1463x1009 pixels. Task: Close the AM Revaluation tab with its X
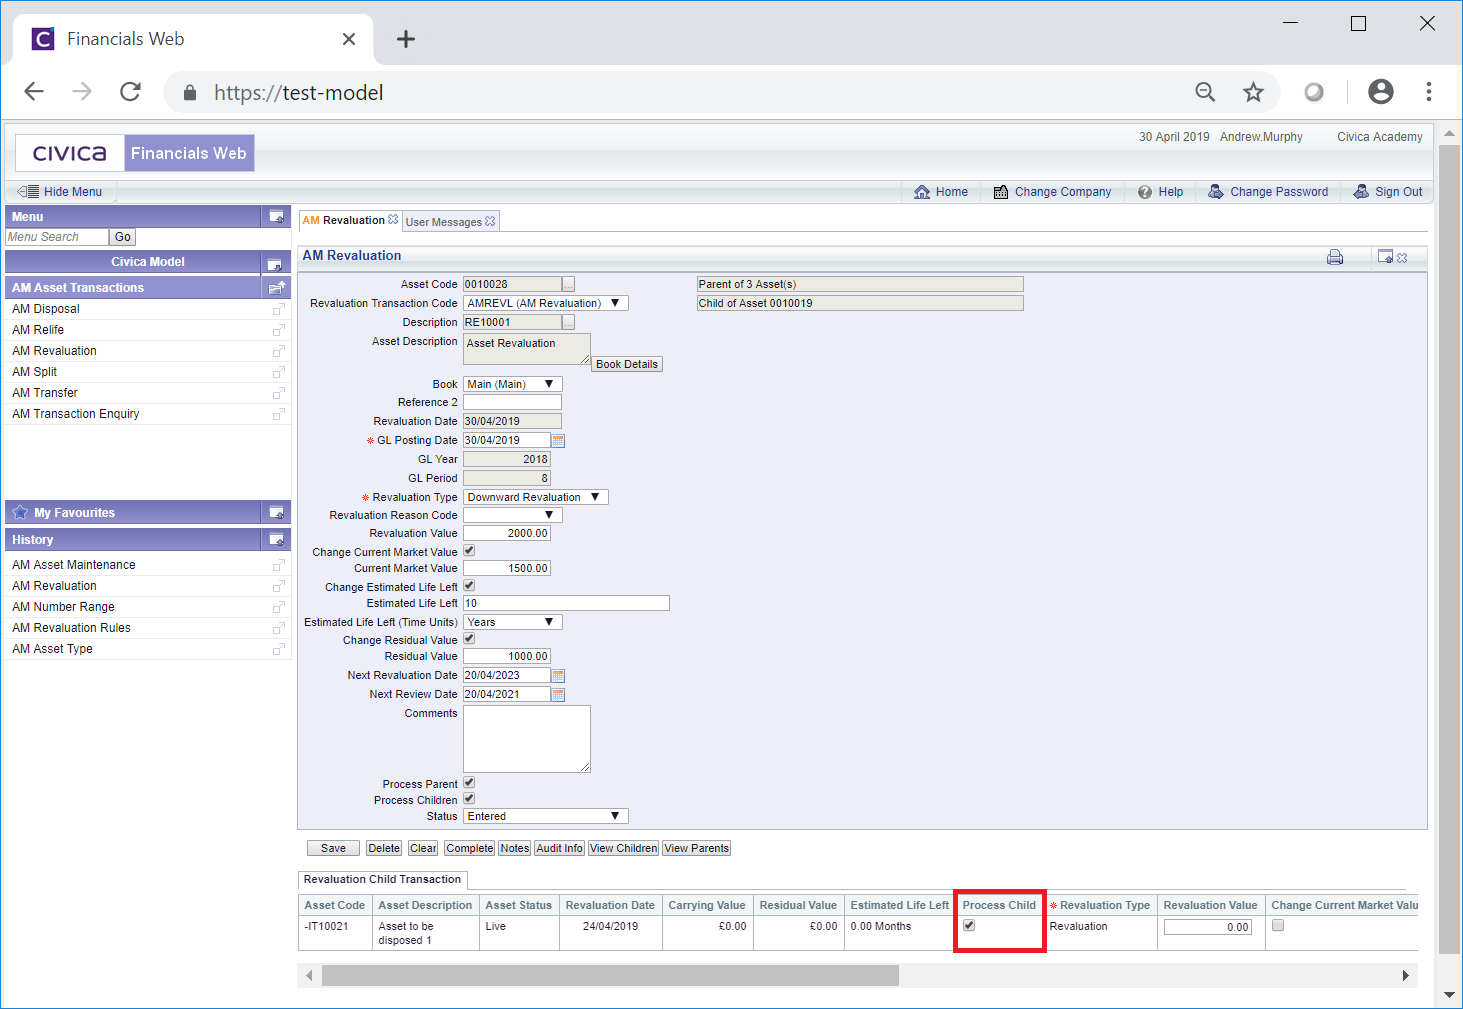click(393, 220)
